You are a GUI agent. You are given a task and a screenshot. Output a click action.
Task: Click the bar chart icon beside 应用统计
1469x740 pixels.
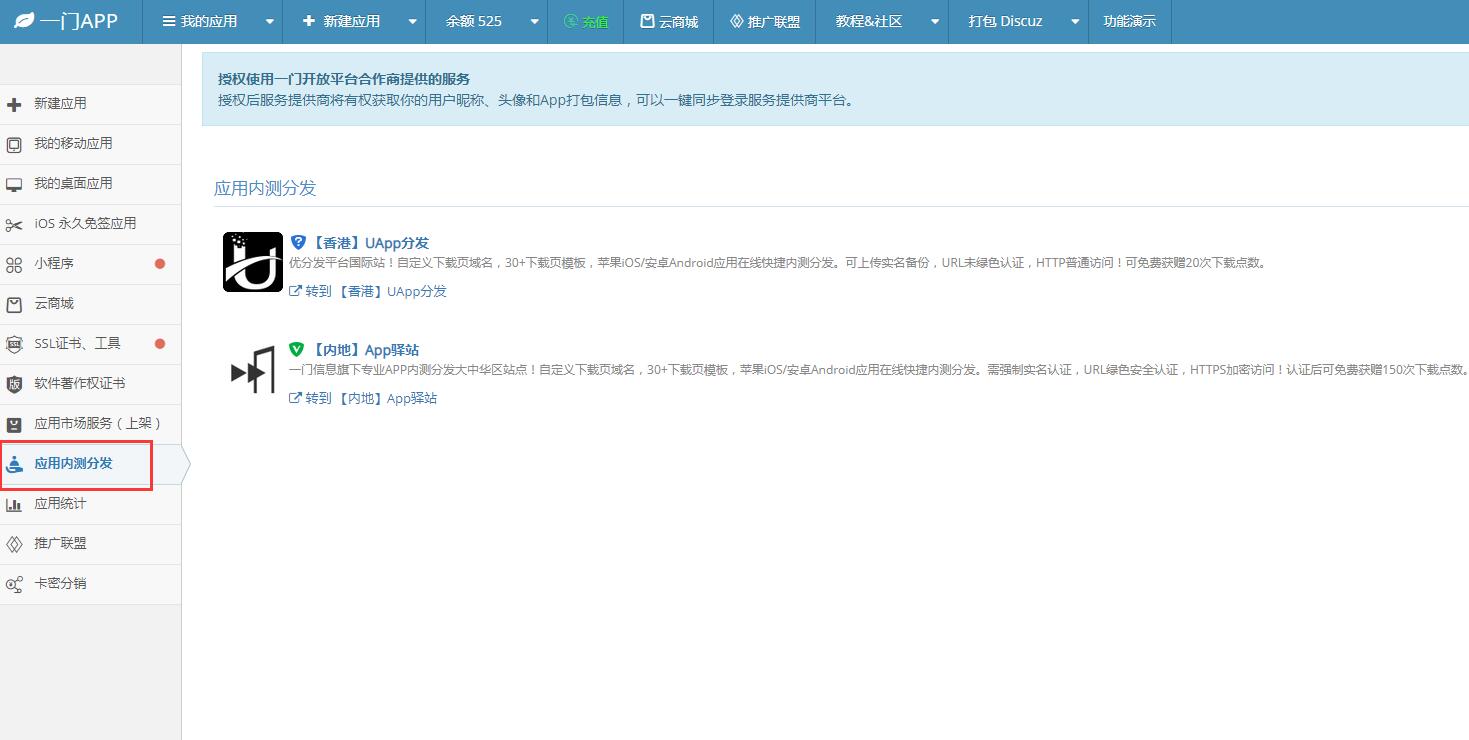(x=14, y=504)
